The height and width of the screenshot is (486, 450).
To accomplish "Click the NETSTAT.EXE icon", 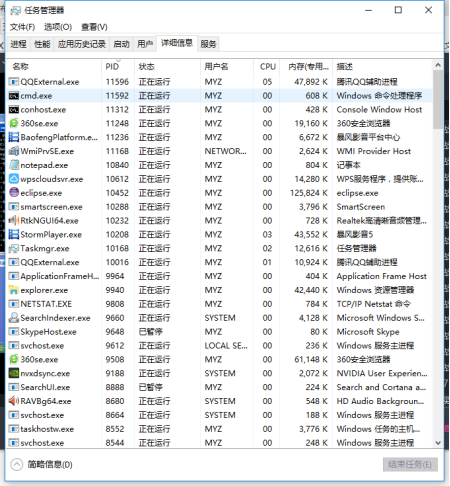I will click(13, 304).
